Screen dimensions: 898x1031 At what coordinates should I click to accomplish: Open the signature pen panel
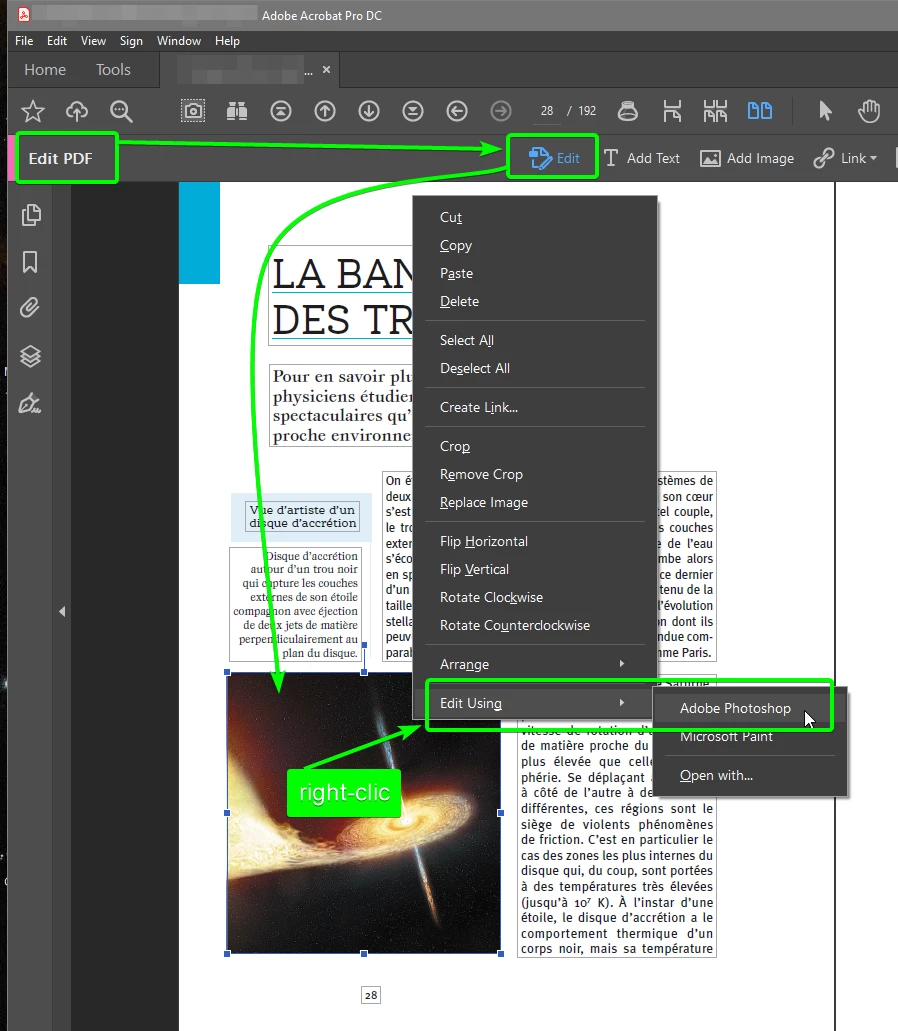[30, 403]
